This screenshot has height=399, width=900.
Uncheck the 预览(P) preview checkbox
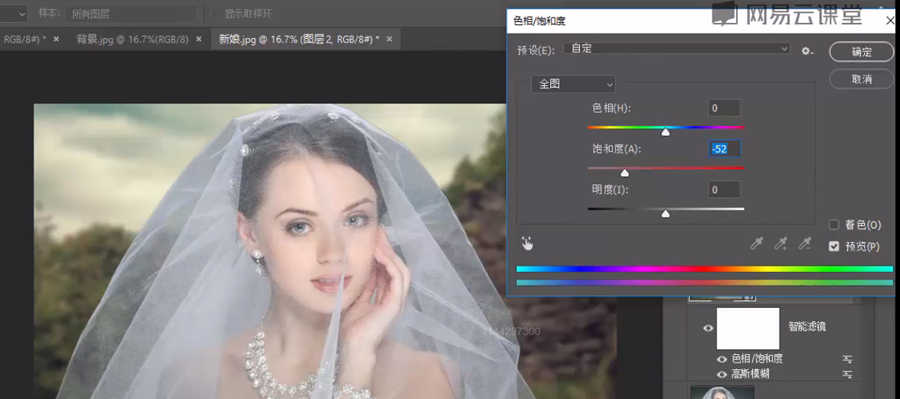(x=834, y=246)
